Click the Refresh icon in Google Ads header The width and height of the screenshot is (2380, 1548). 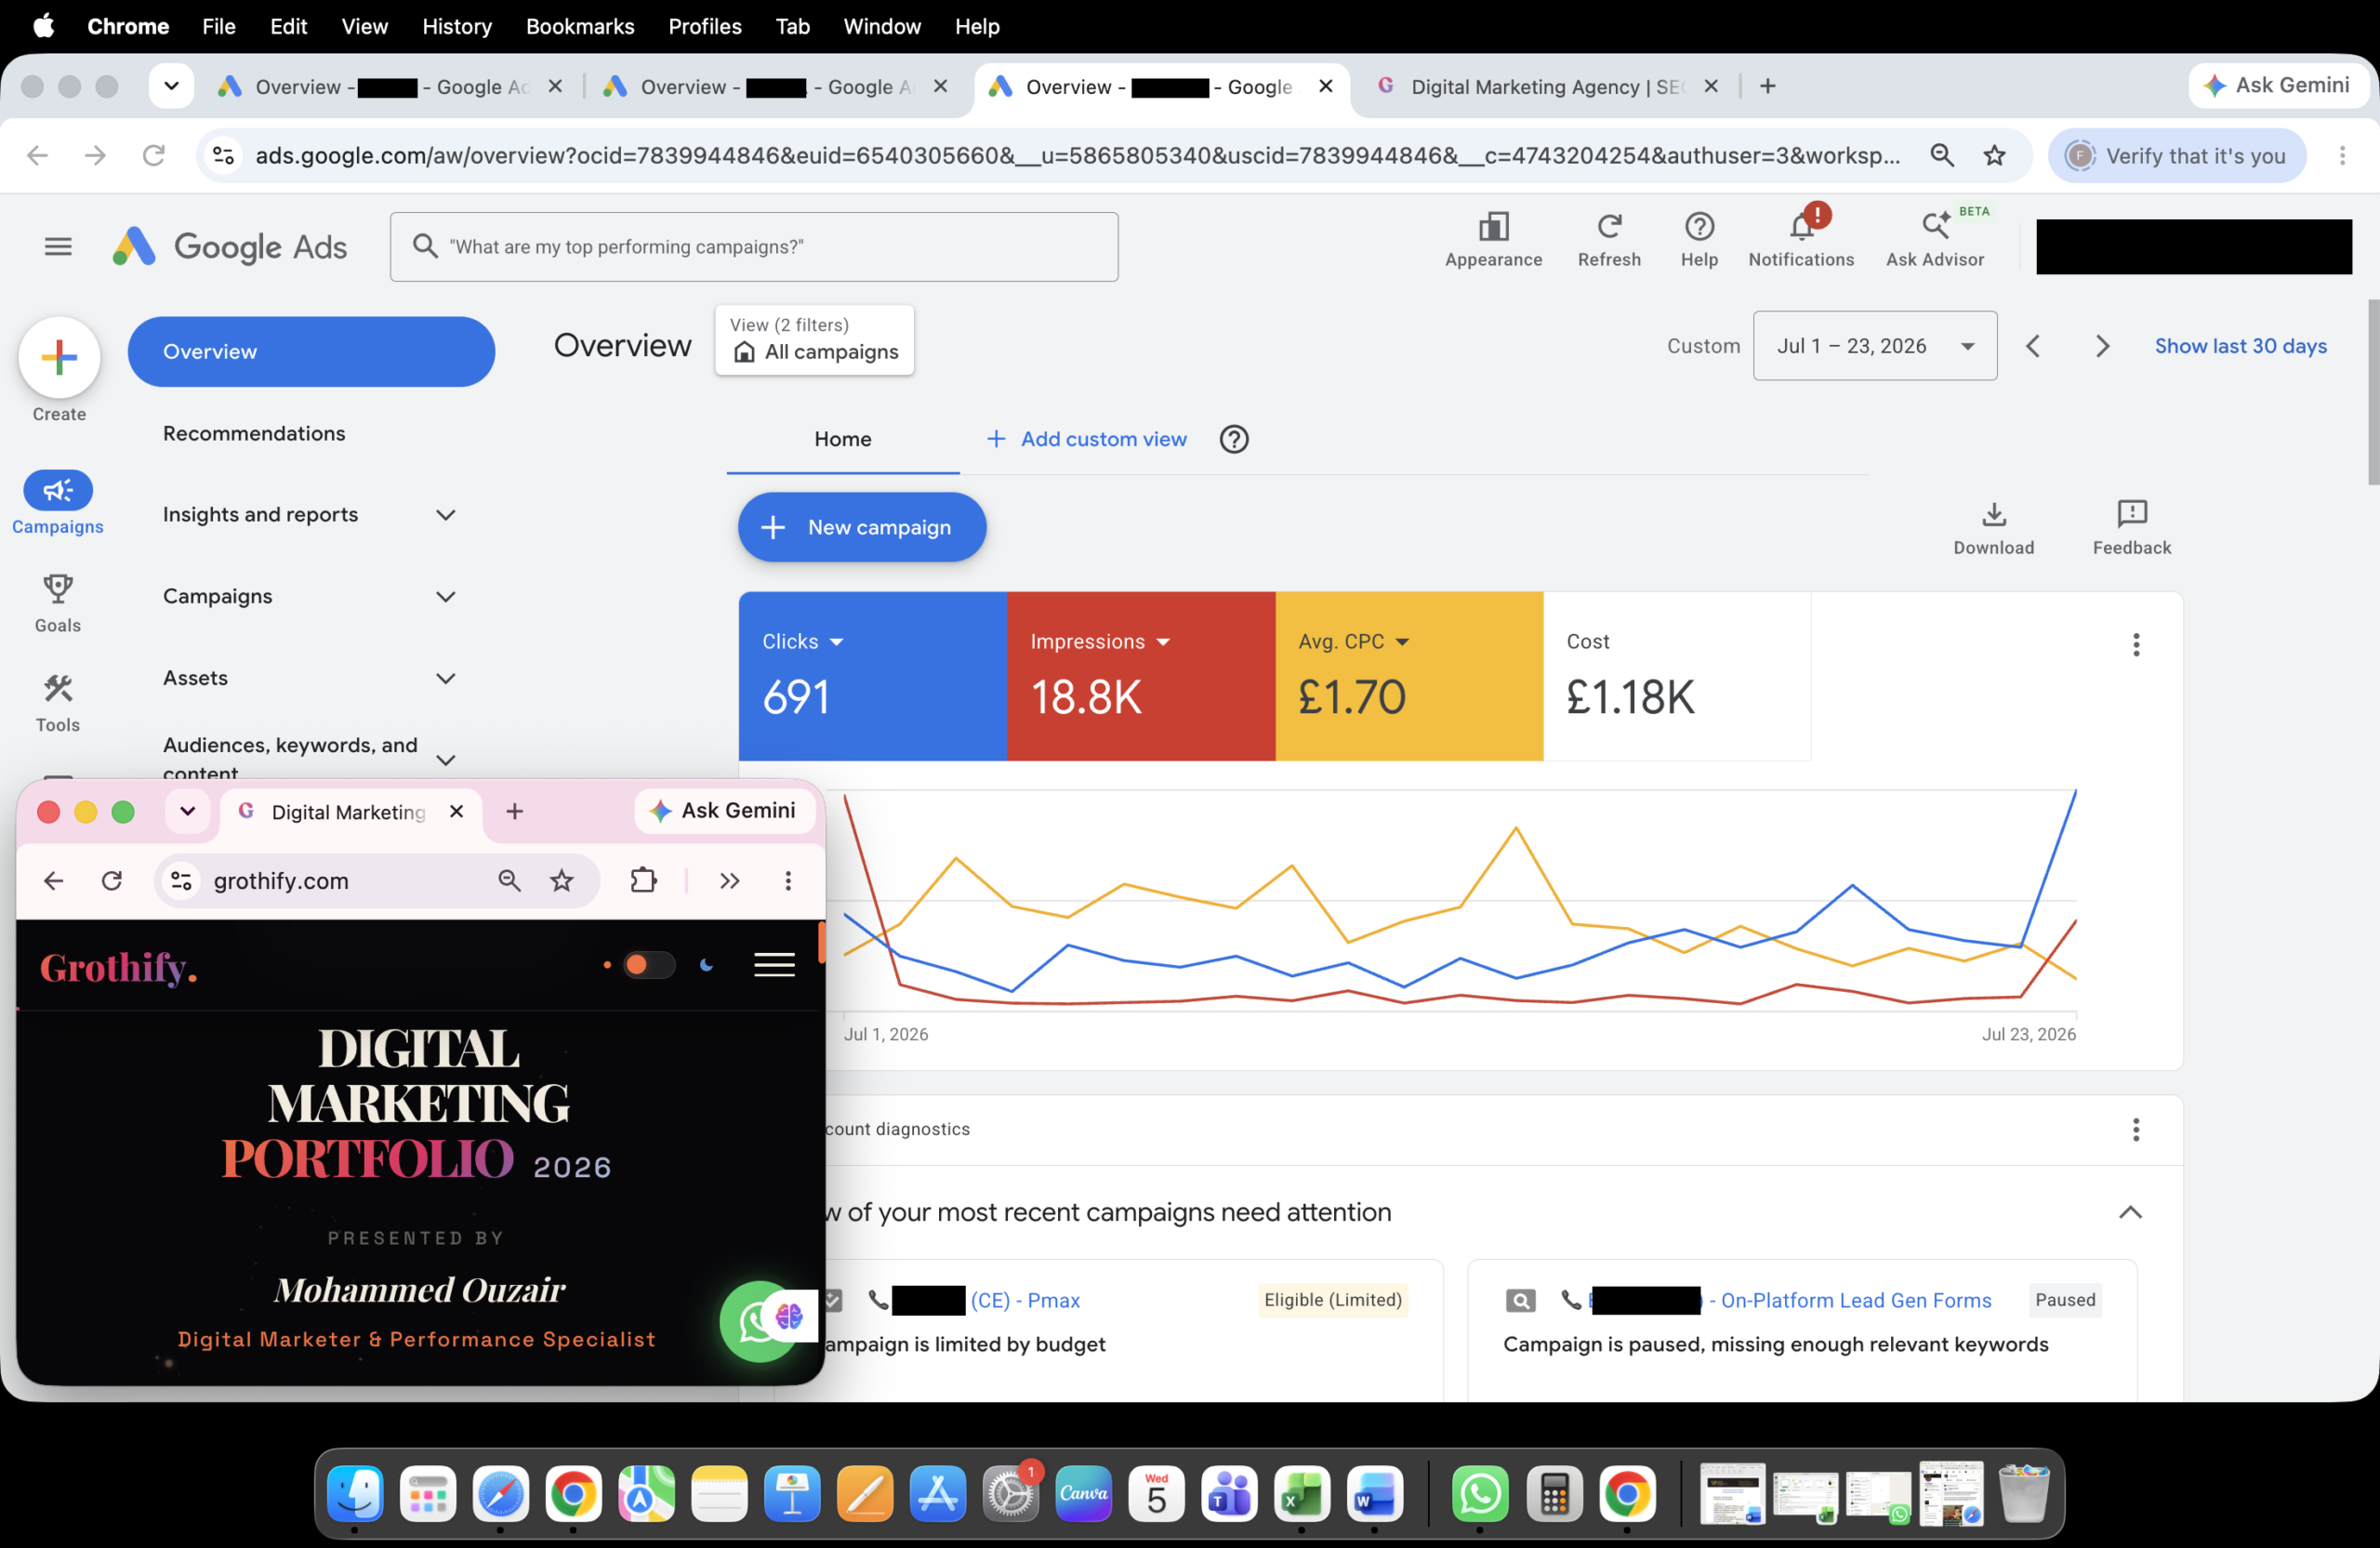(x=1609, y=227)
